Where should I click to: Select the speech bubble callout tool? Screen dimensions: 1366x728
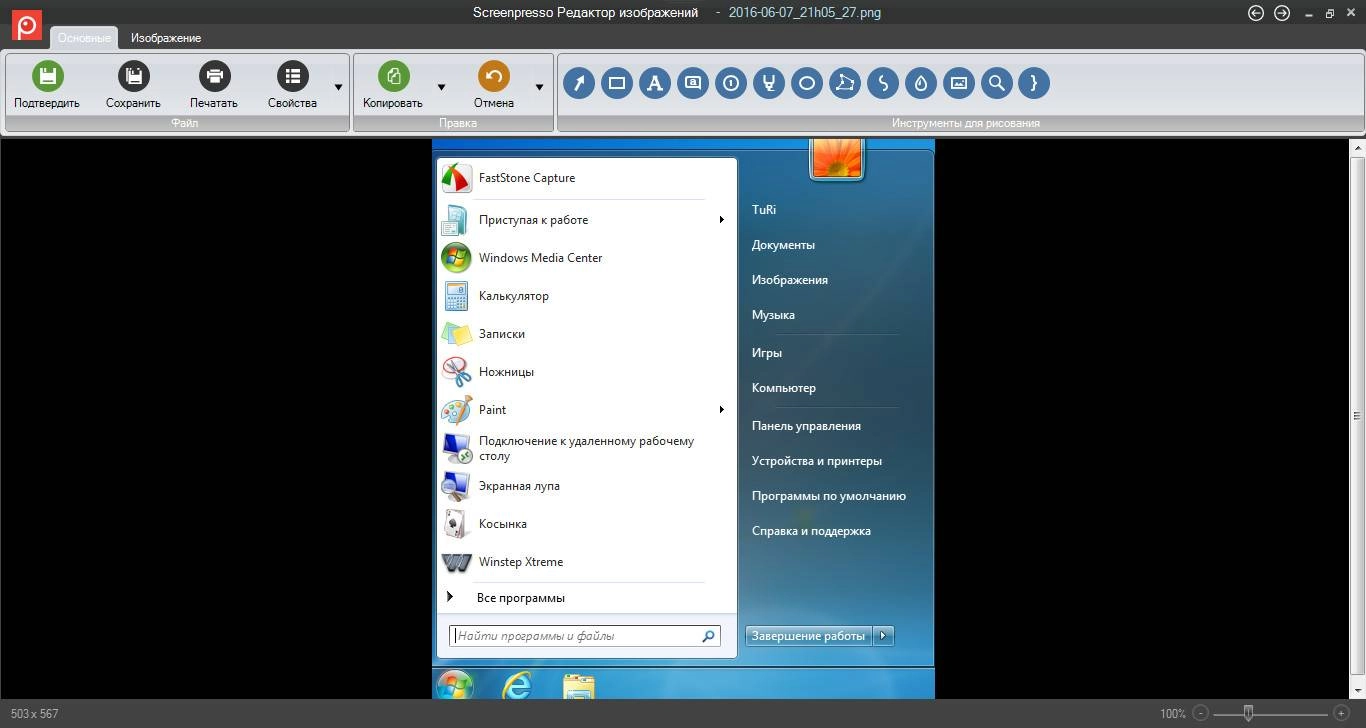pos(693,83)
